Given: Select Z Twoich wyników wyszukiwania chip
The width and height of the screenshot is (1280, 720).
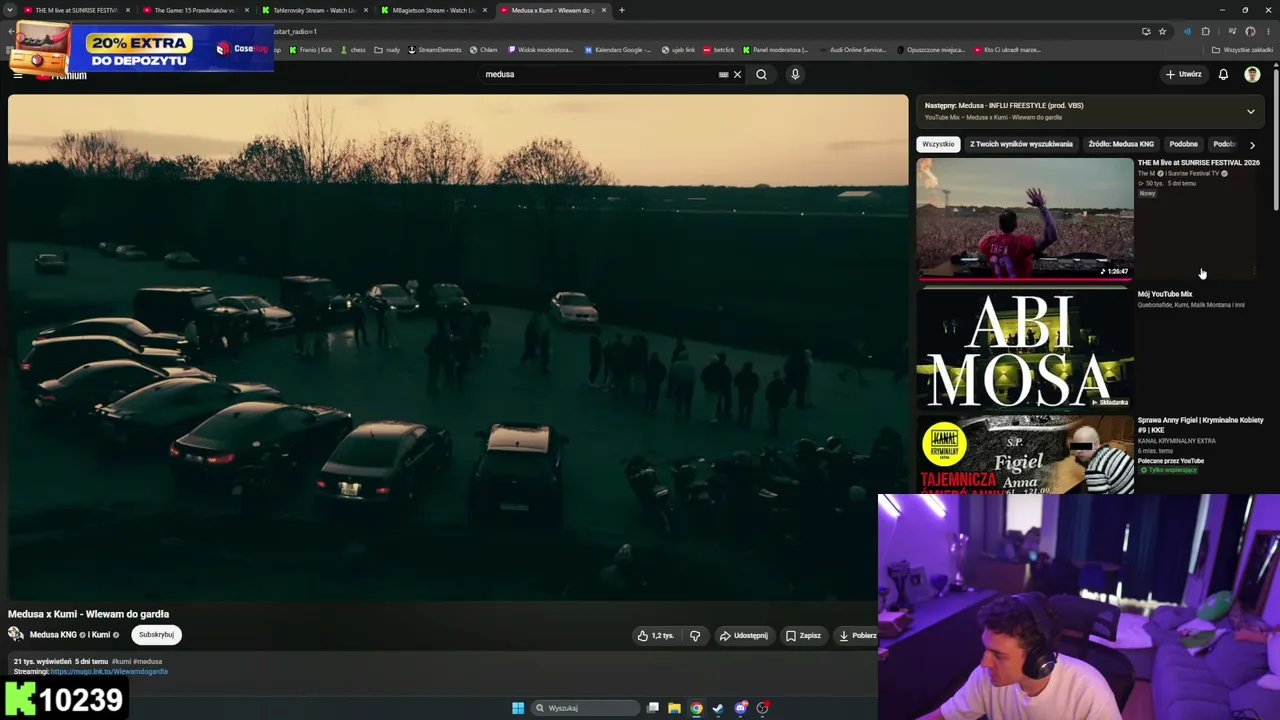Looking at the screenshot, I should click(1021, 144).
